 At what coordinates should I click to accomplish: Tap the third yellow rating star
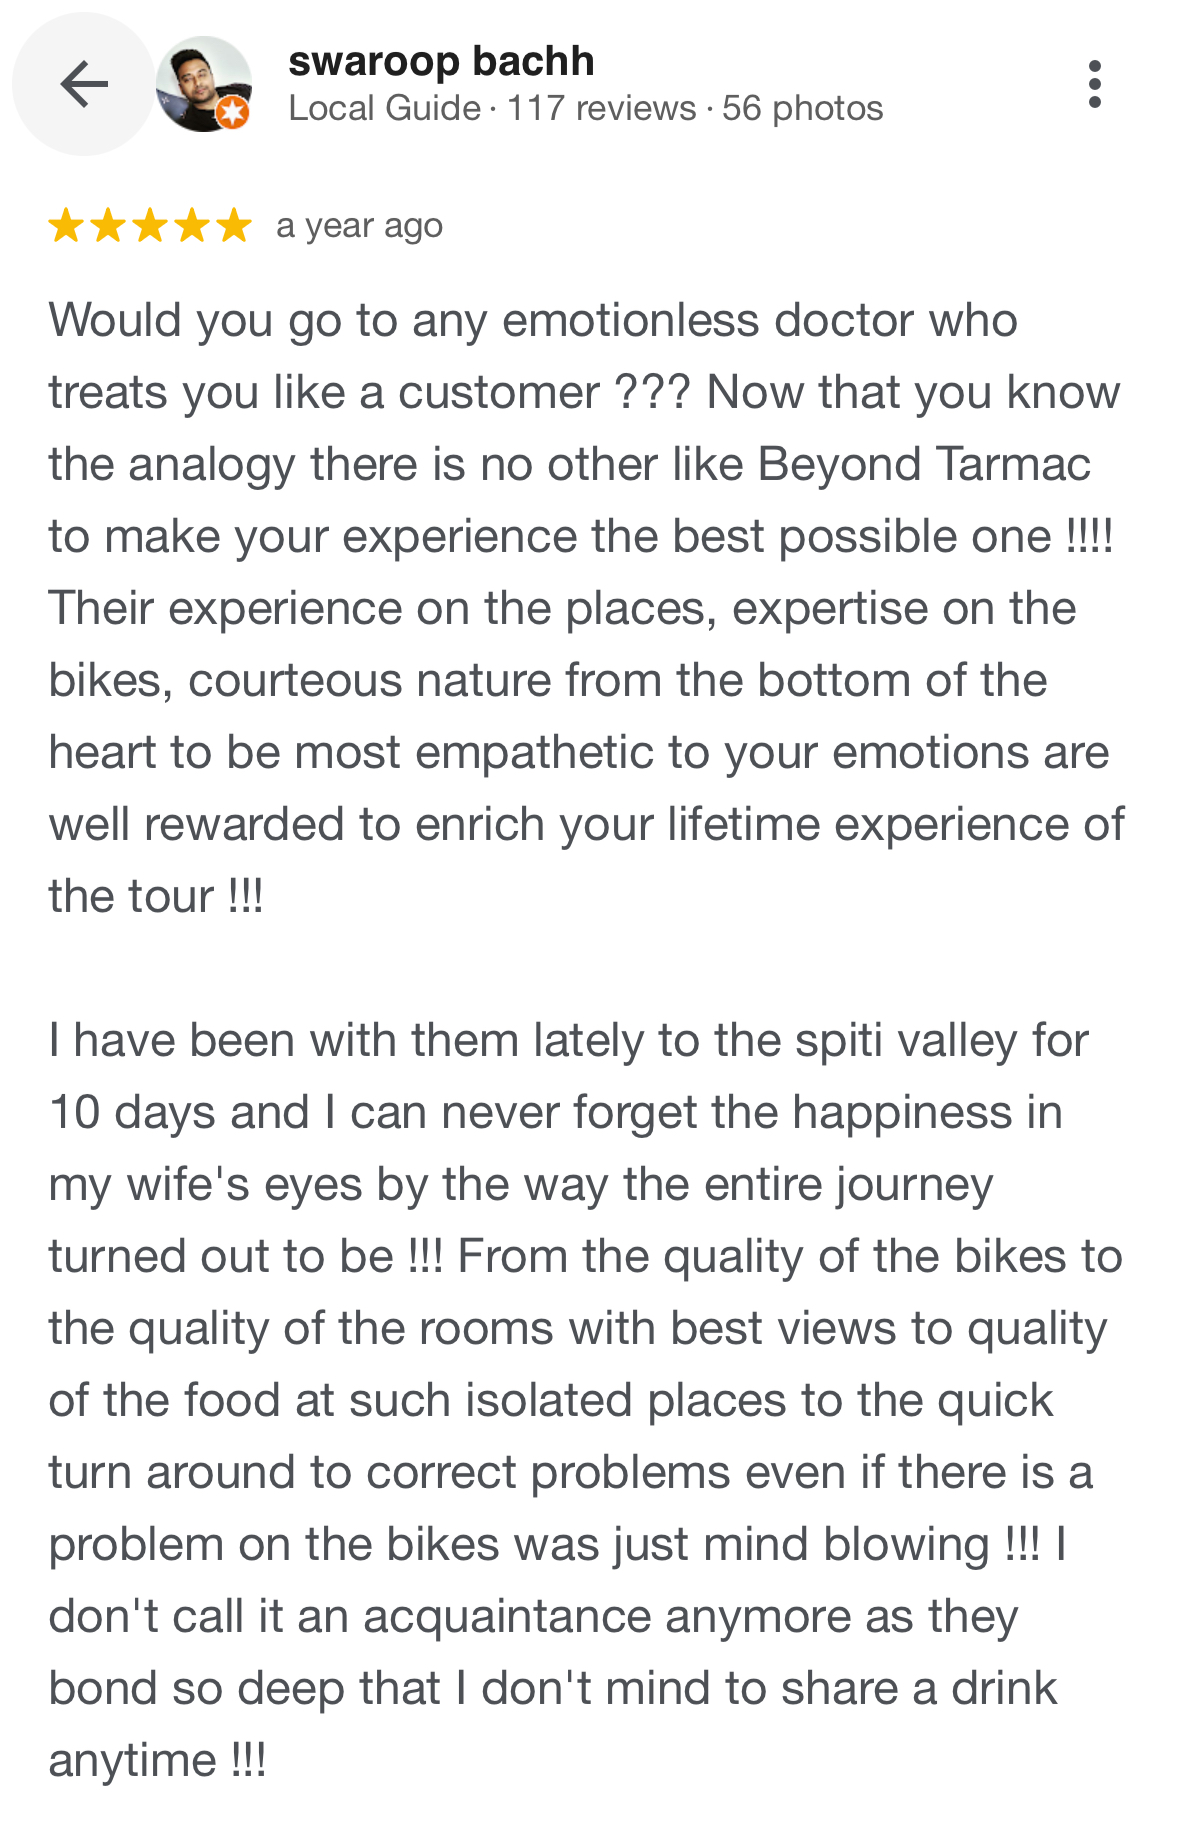click(x=150, y=226)
